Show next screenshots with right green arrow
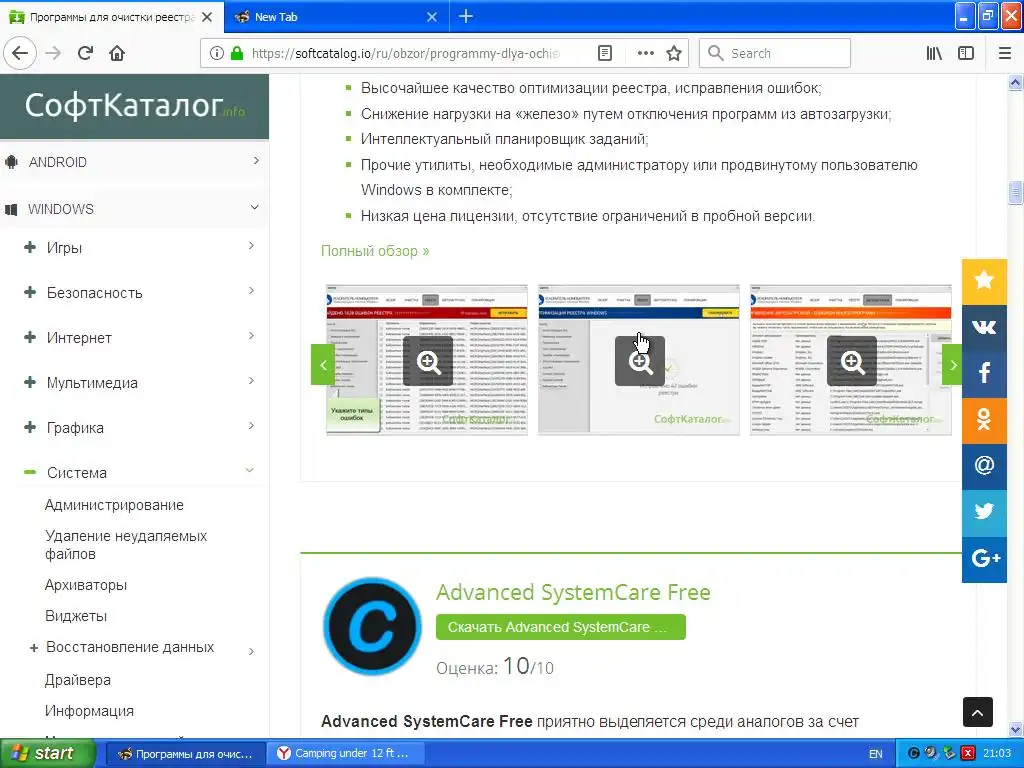The image size is (1024, 768). [x=953, y=364]
